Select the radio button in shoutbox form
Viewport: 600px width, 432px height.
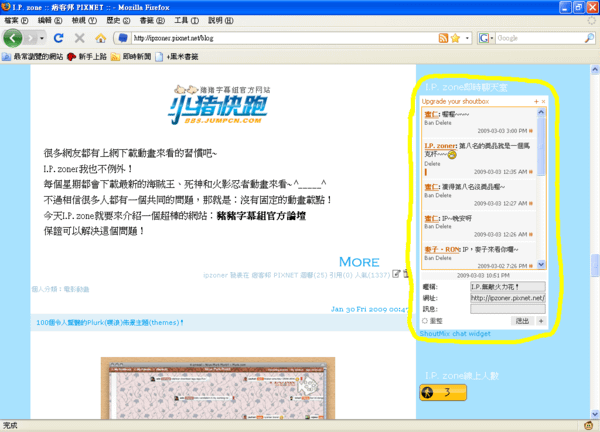coord(424,321)
